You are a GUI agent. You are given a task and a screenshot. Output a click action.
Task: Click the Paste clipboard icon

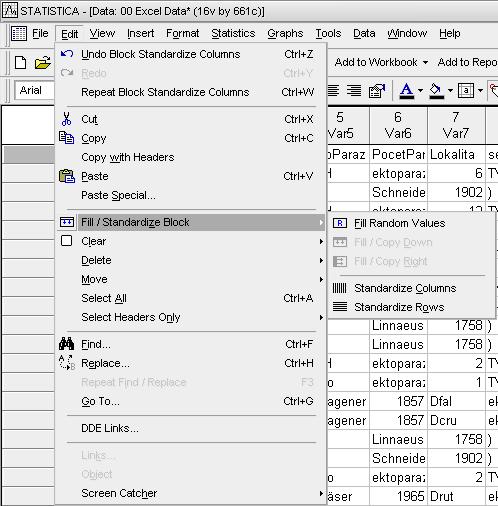(67, 176)
